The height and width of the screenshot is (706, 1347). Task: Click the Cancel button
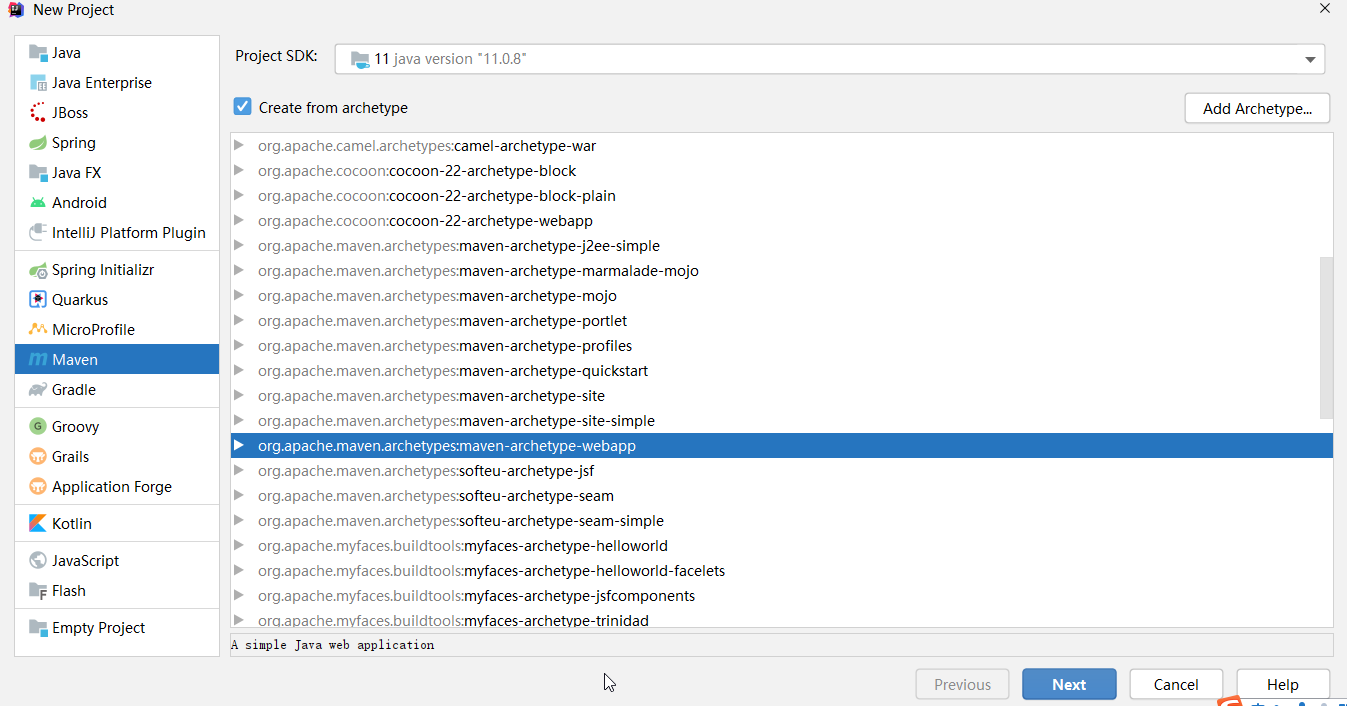pos(1176,685)
